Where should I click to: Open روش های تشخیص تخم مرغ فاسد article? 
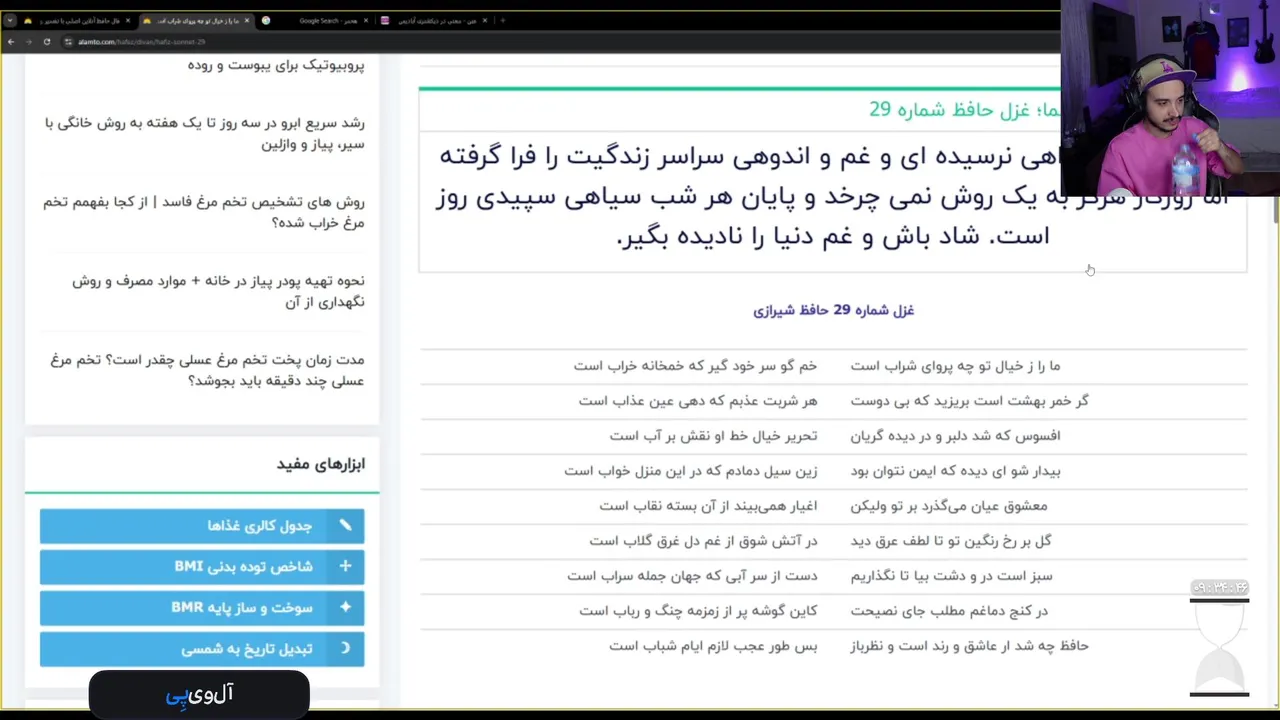point(204,212)
